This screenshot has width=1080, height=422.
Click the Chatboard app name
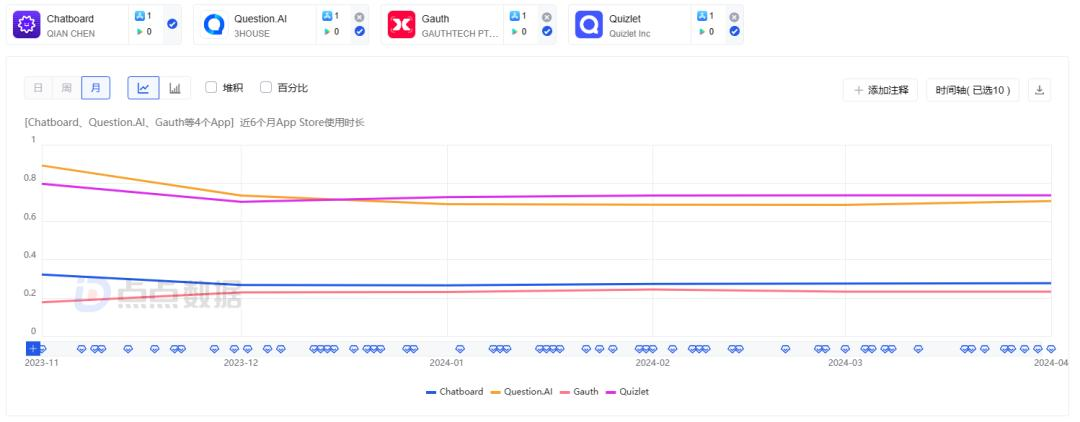[70, 19]
